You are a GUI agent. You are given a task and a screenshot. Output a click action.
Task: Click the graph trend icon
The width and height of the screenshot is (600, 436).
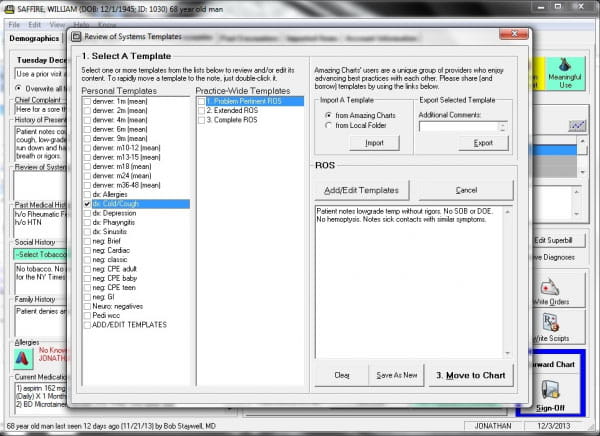577,125
